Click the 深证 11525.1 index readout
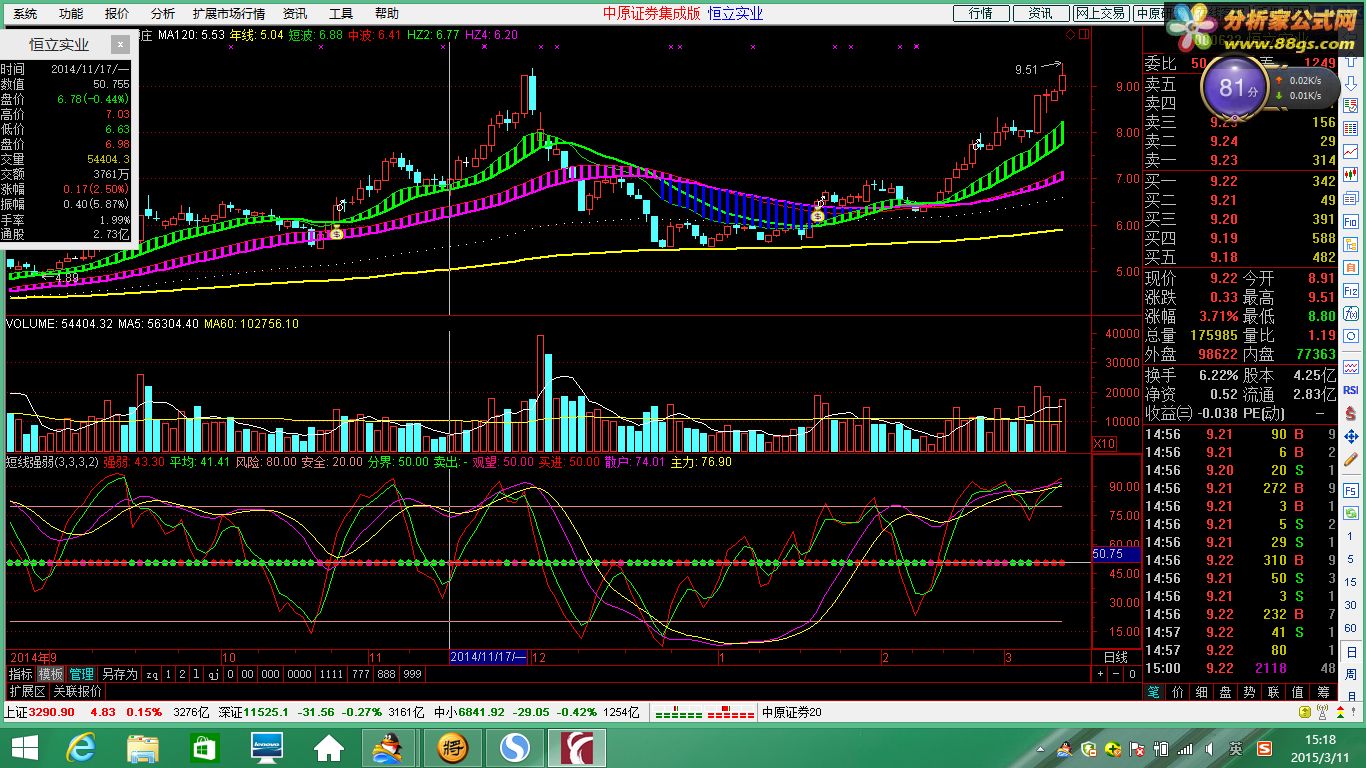This screenshot has width=1366, height=768. tap(254, 712)
